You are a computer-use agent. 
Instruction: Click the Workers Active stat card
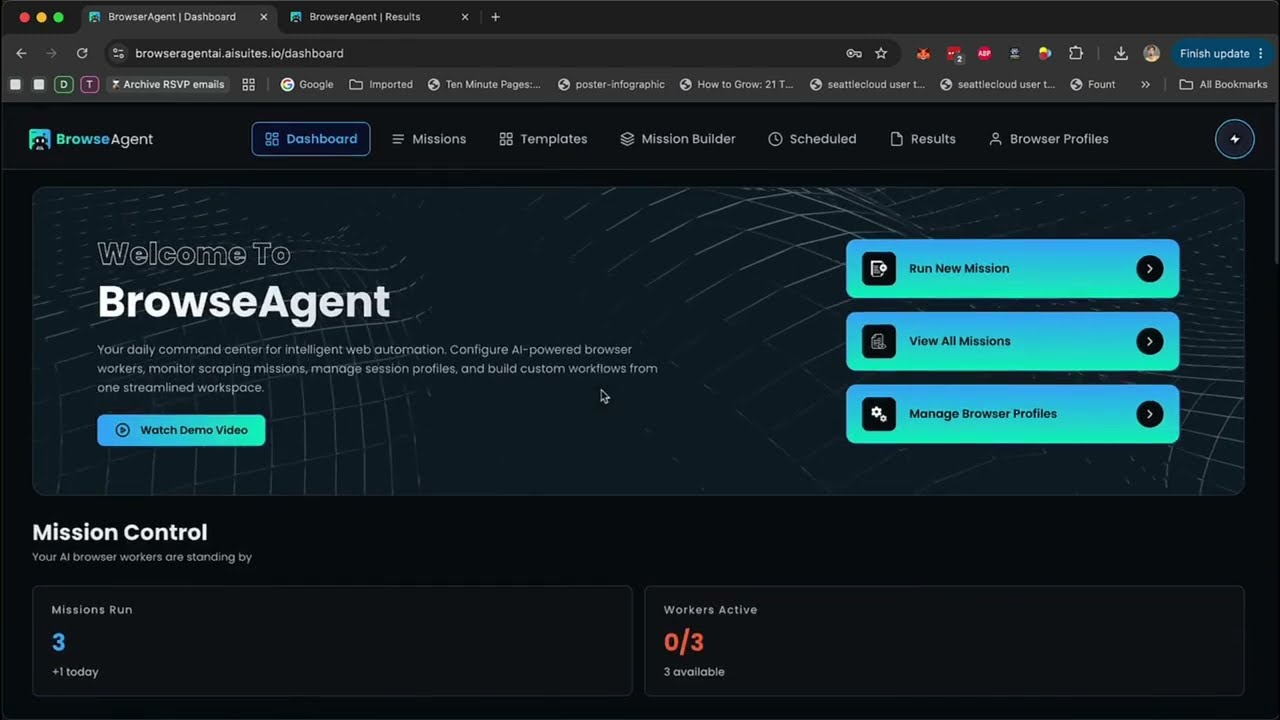pyautogui.click(x=944, y=641)
